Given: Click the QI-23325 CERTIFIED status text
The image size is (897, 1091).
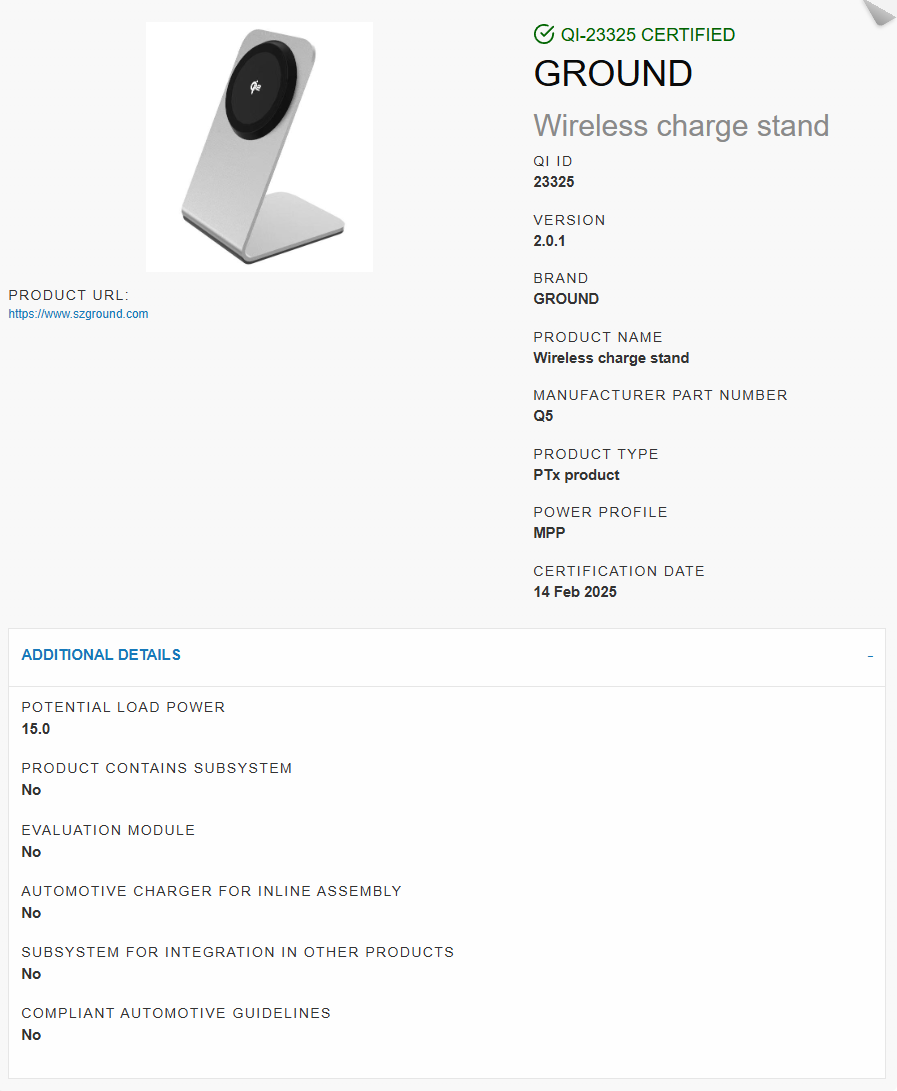Looking at the screenshot, I should coord(648,35).
